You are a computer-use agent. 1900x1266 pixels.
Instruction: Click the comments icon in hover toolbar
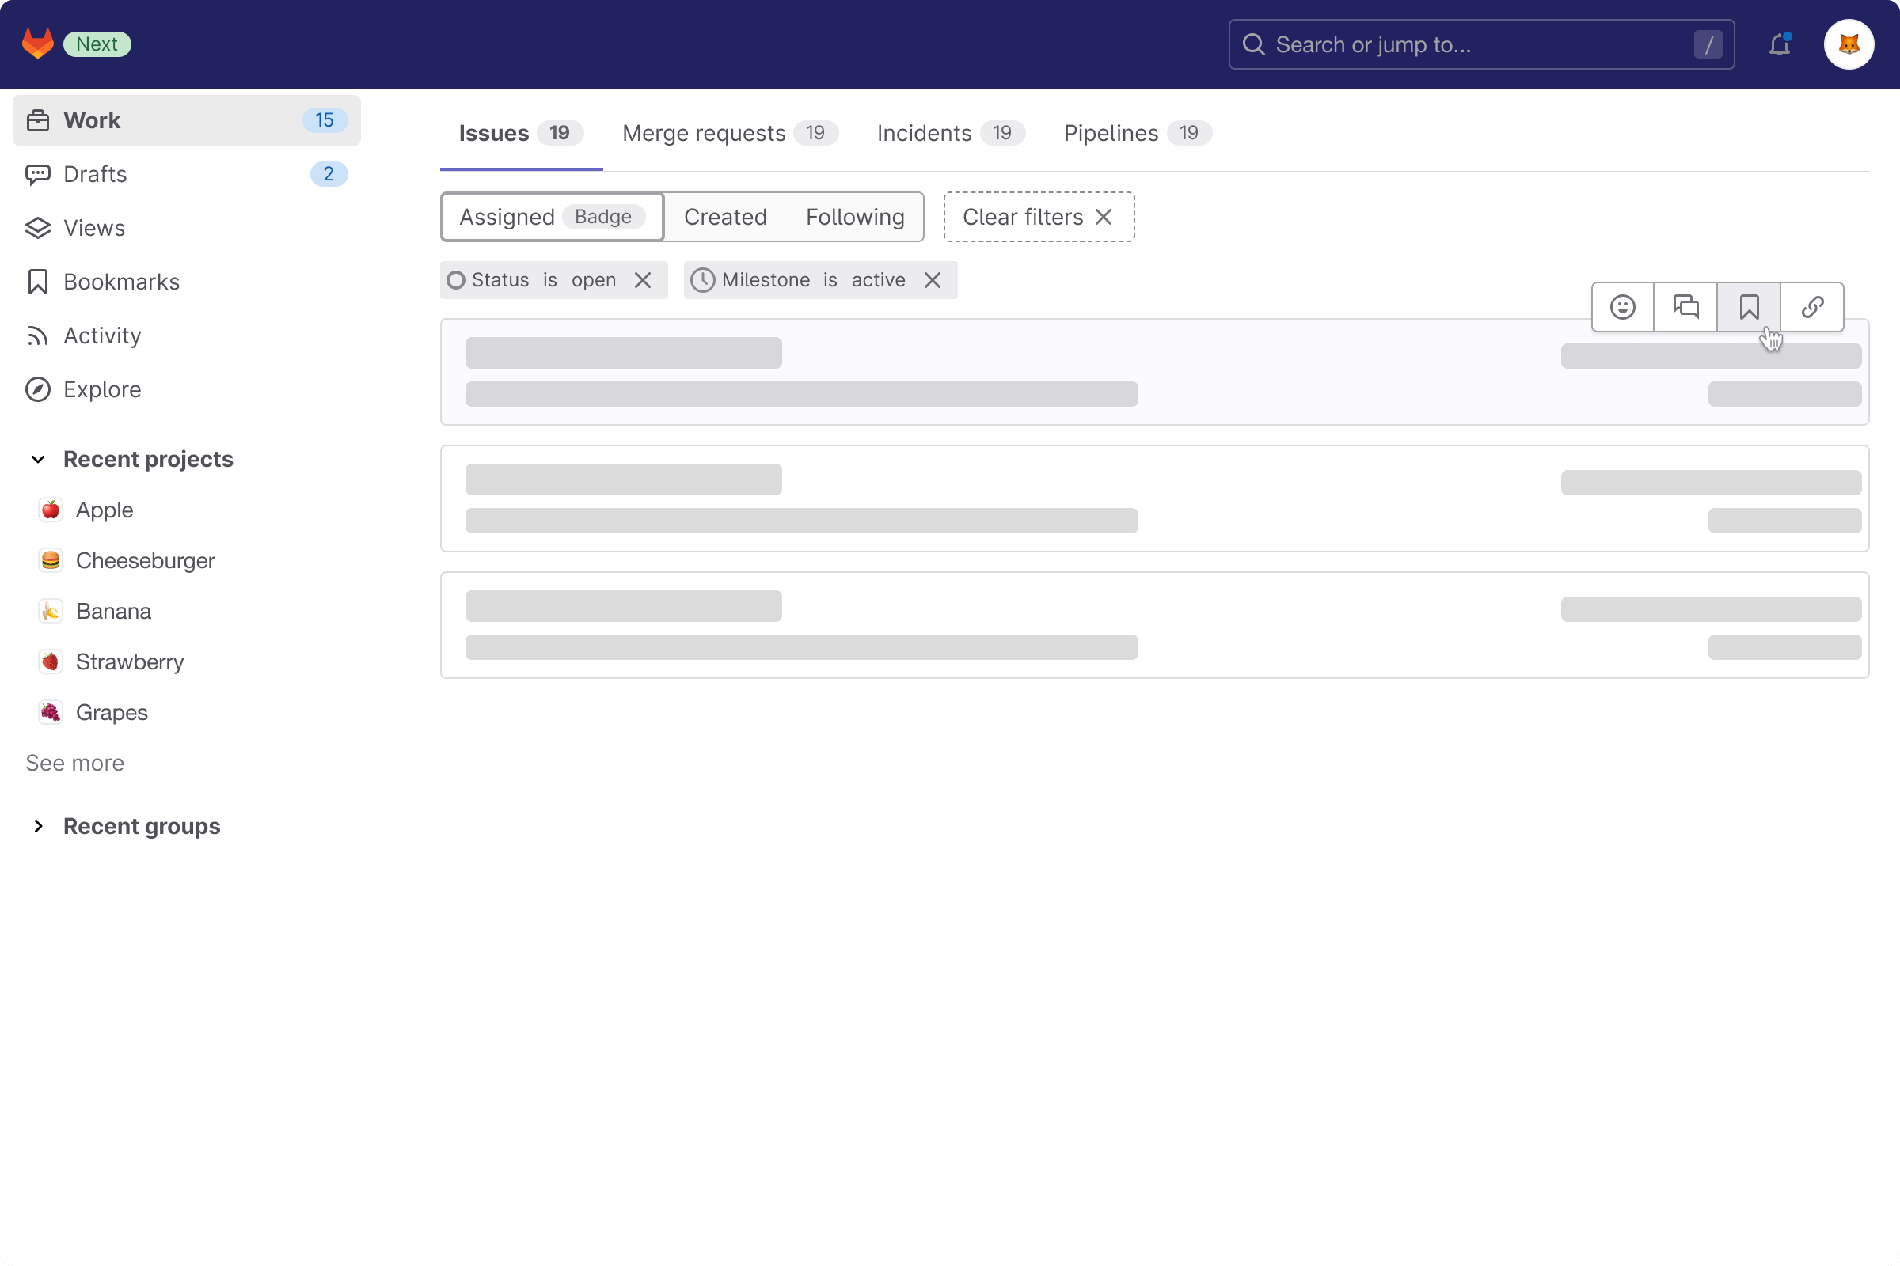[1686, 307]
